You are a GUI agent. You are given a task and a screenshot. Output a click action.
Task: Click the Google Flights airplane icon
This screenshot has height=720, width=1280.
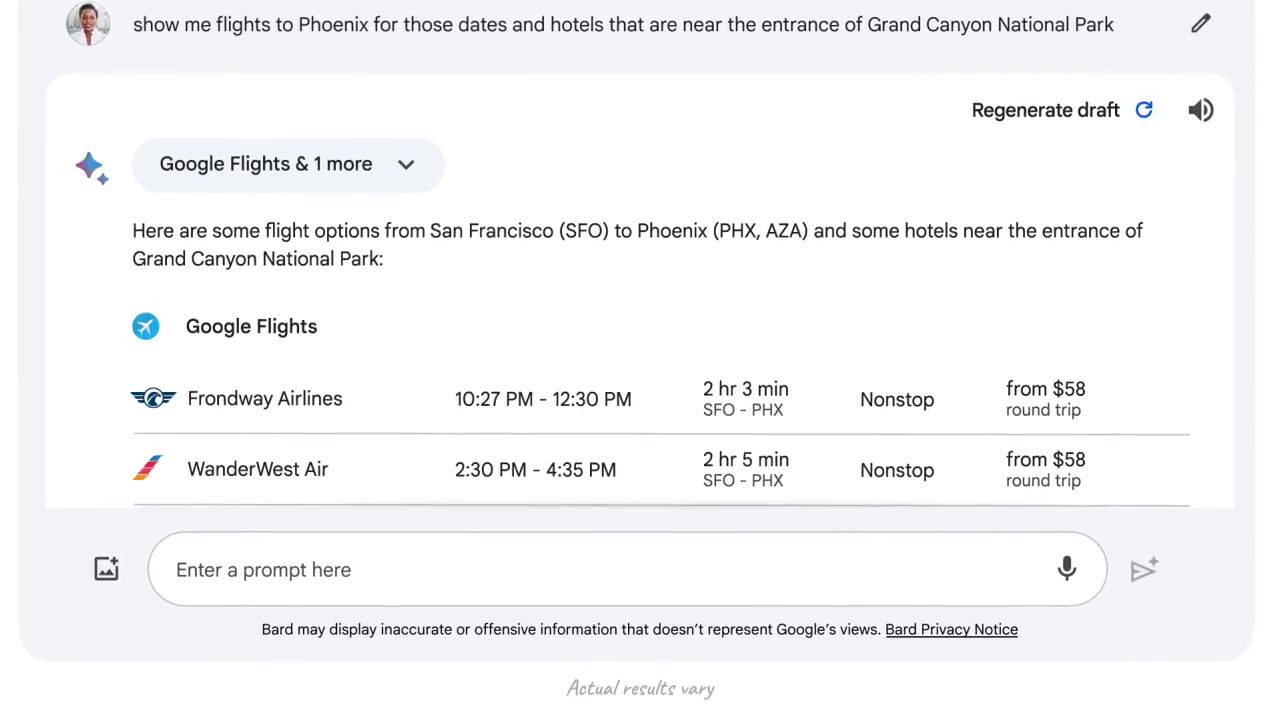(x=146, y=326)
